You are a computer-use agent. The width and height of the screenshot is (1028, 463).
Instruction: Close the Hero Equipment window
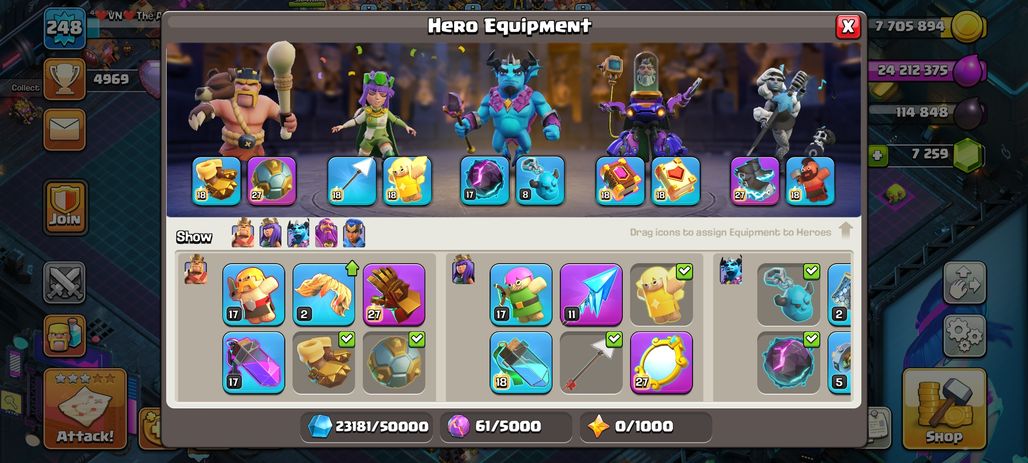[848, 26]
